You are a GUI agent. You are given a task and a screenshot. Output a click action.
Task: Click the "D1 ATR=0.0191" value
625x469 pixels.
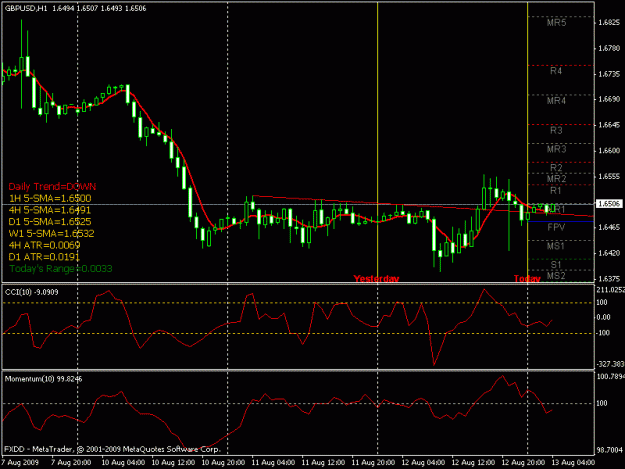44,257
